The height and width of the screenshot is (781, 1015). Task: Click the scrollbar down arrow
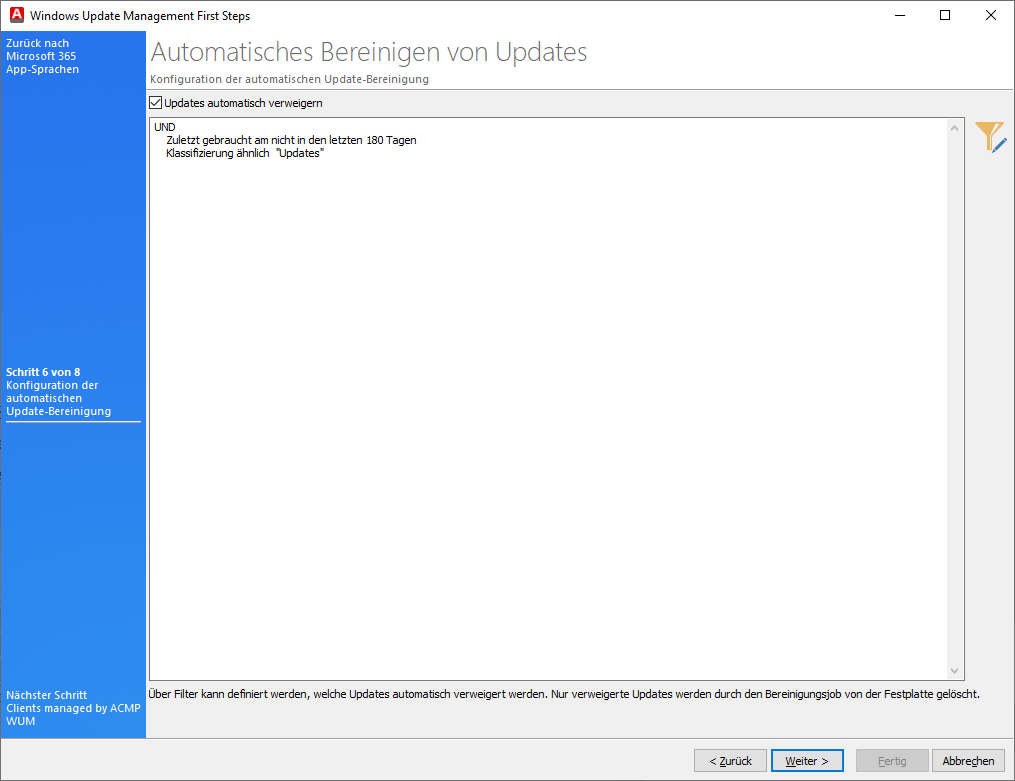tap(954, 670)
